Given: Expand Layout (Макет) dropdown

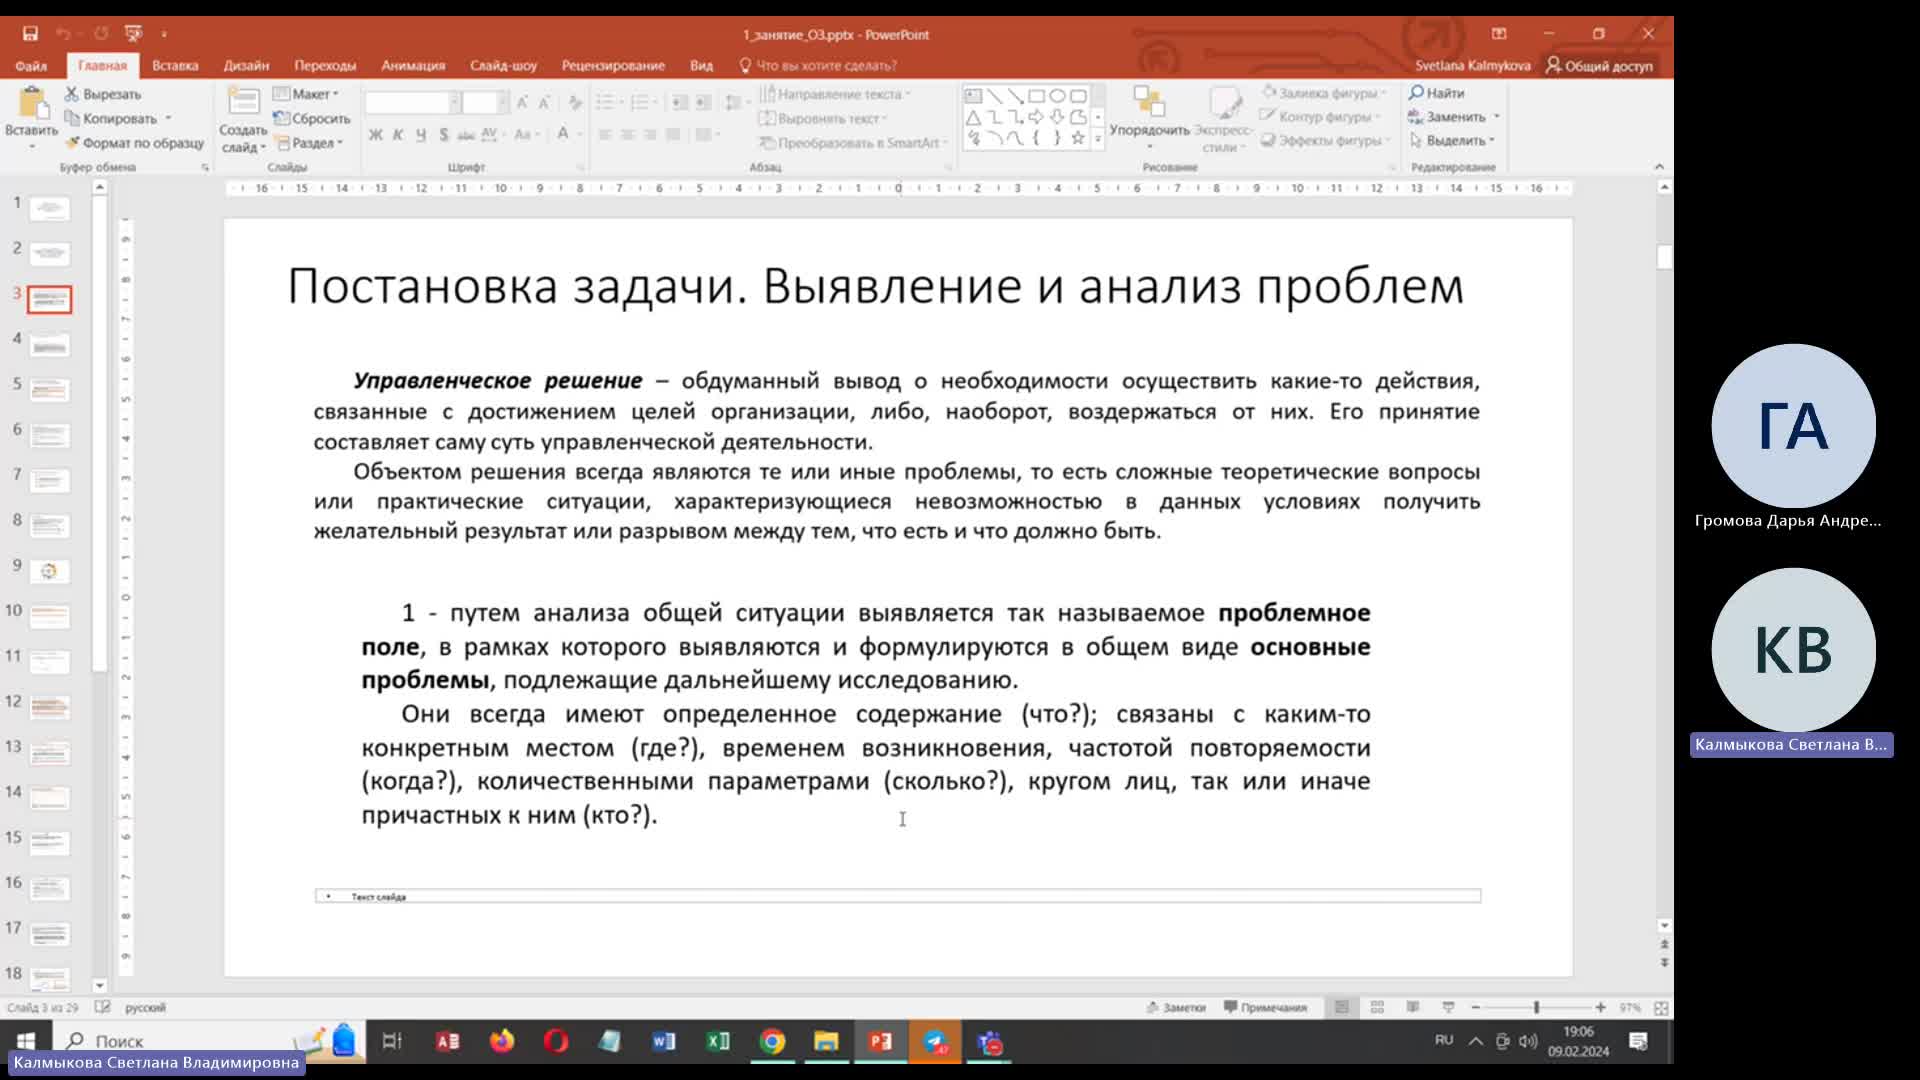Looking at the screenshot, I should (x=306, y=94).
